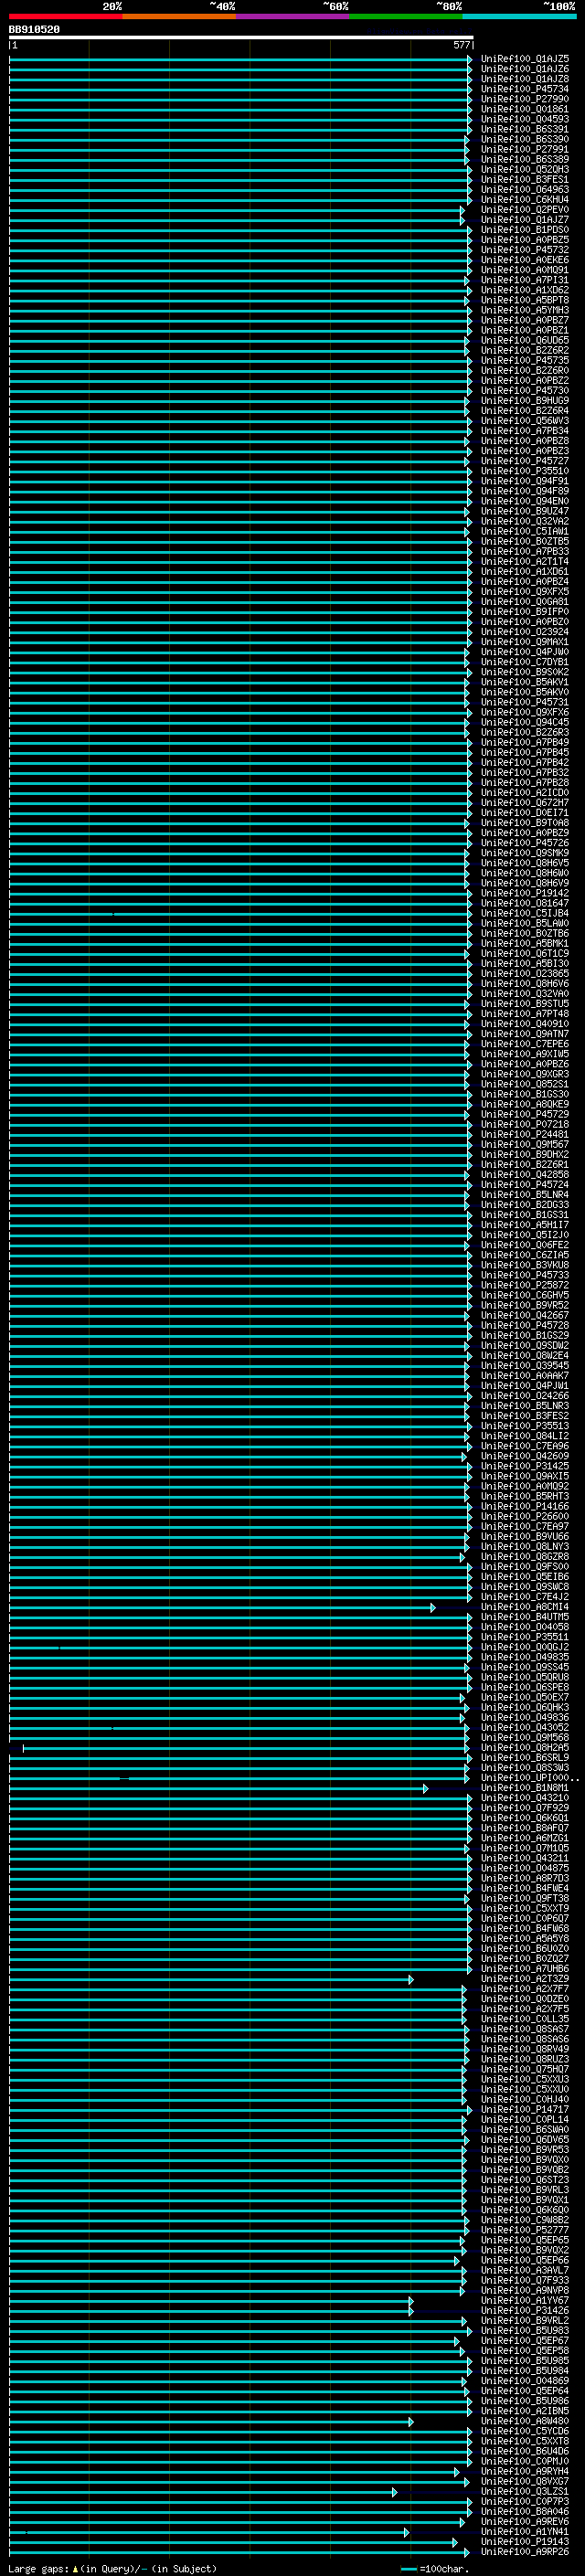The height and width of the screenshot is (2576, 585).
Task: Open hit UniRef100_Q50EX7
Action: tap(525, 1697)
